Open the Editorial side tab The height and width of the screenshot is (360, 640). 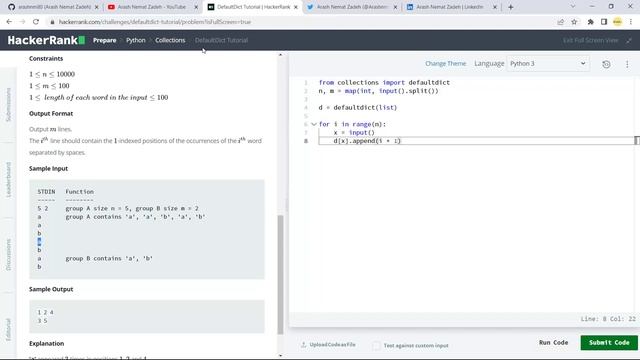pyautogui.click(x=8, y=330)
